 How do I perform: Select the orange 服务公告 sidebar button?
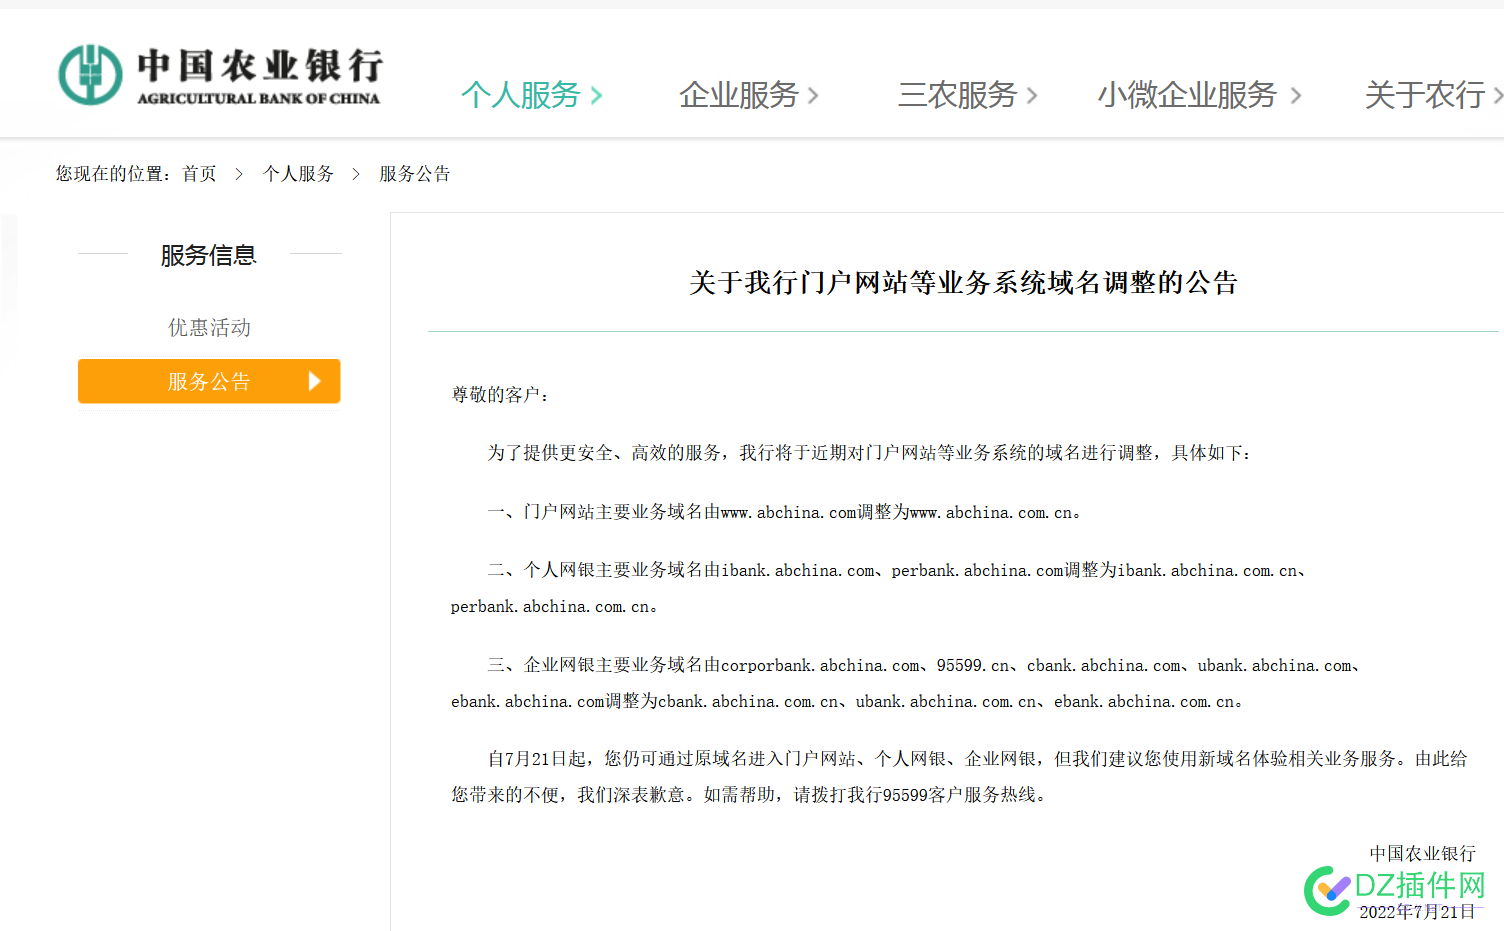click(209, 381)
